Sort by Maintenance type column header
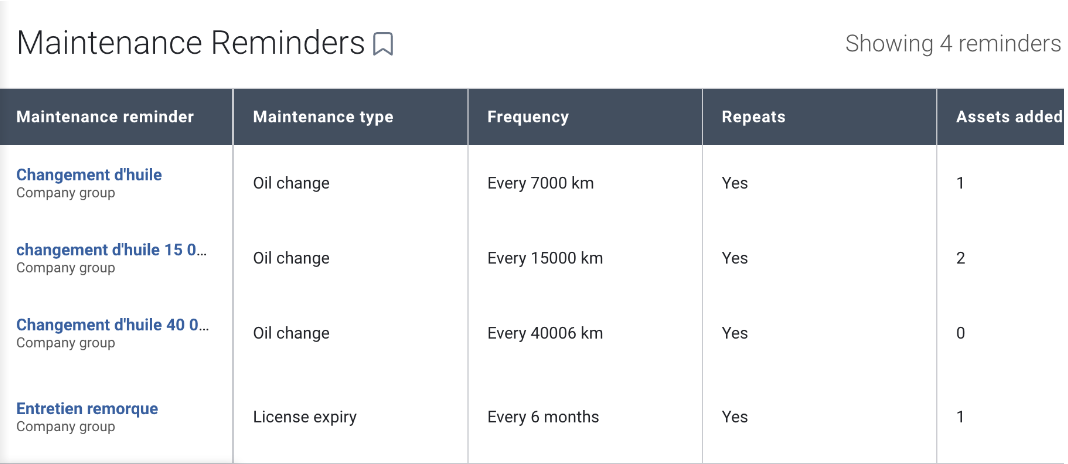 point(323,117)
